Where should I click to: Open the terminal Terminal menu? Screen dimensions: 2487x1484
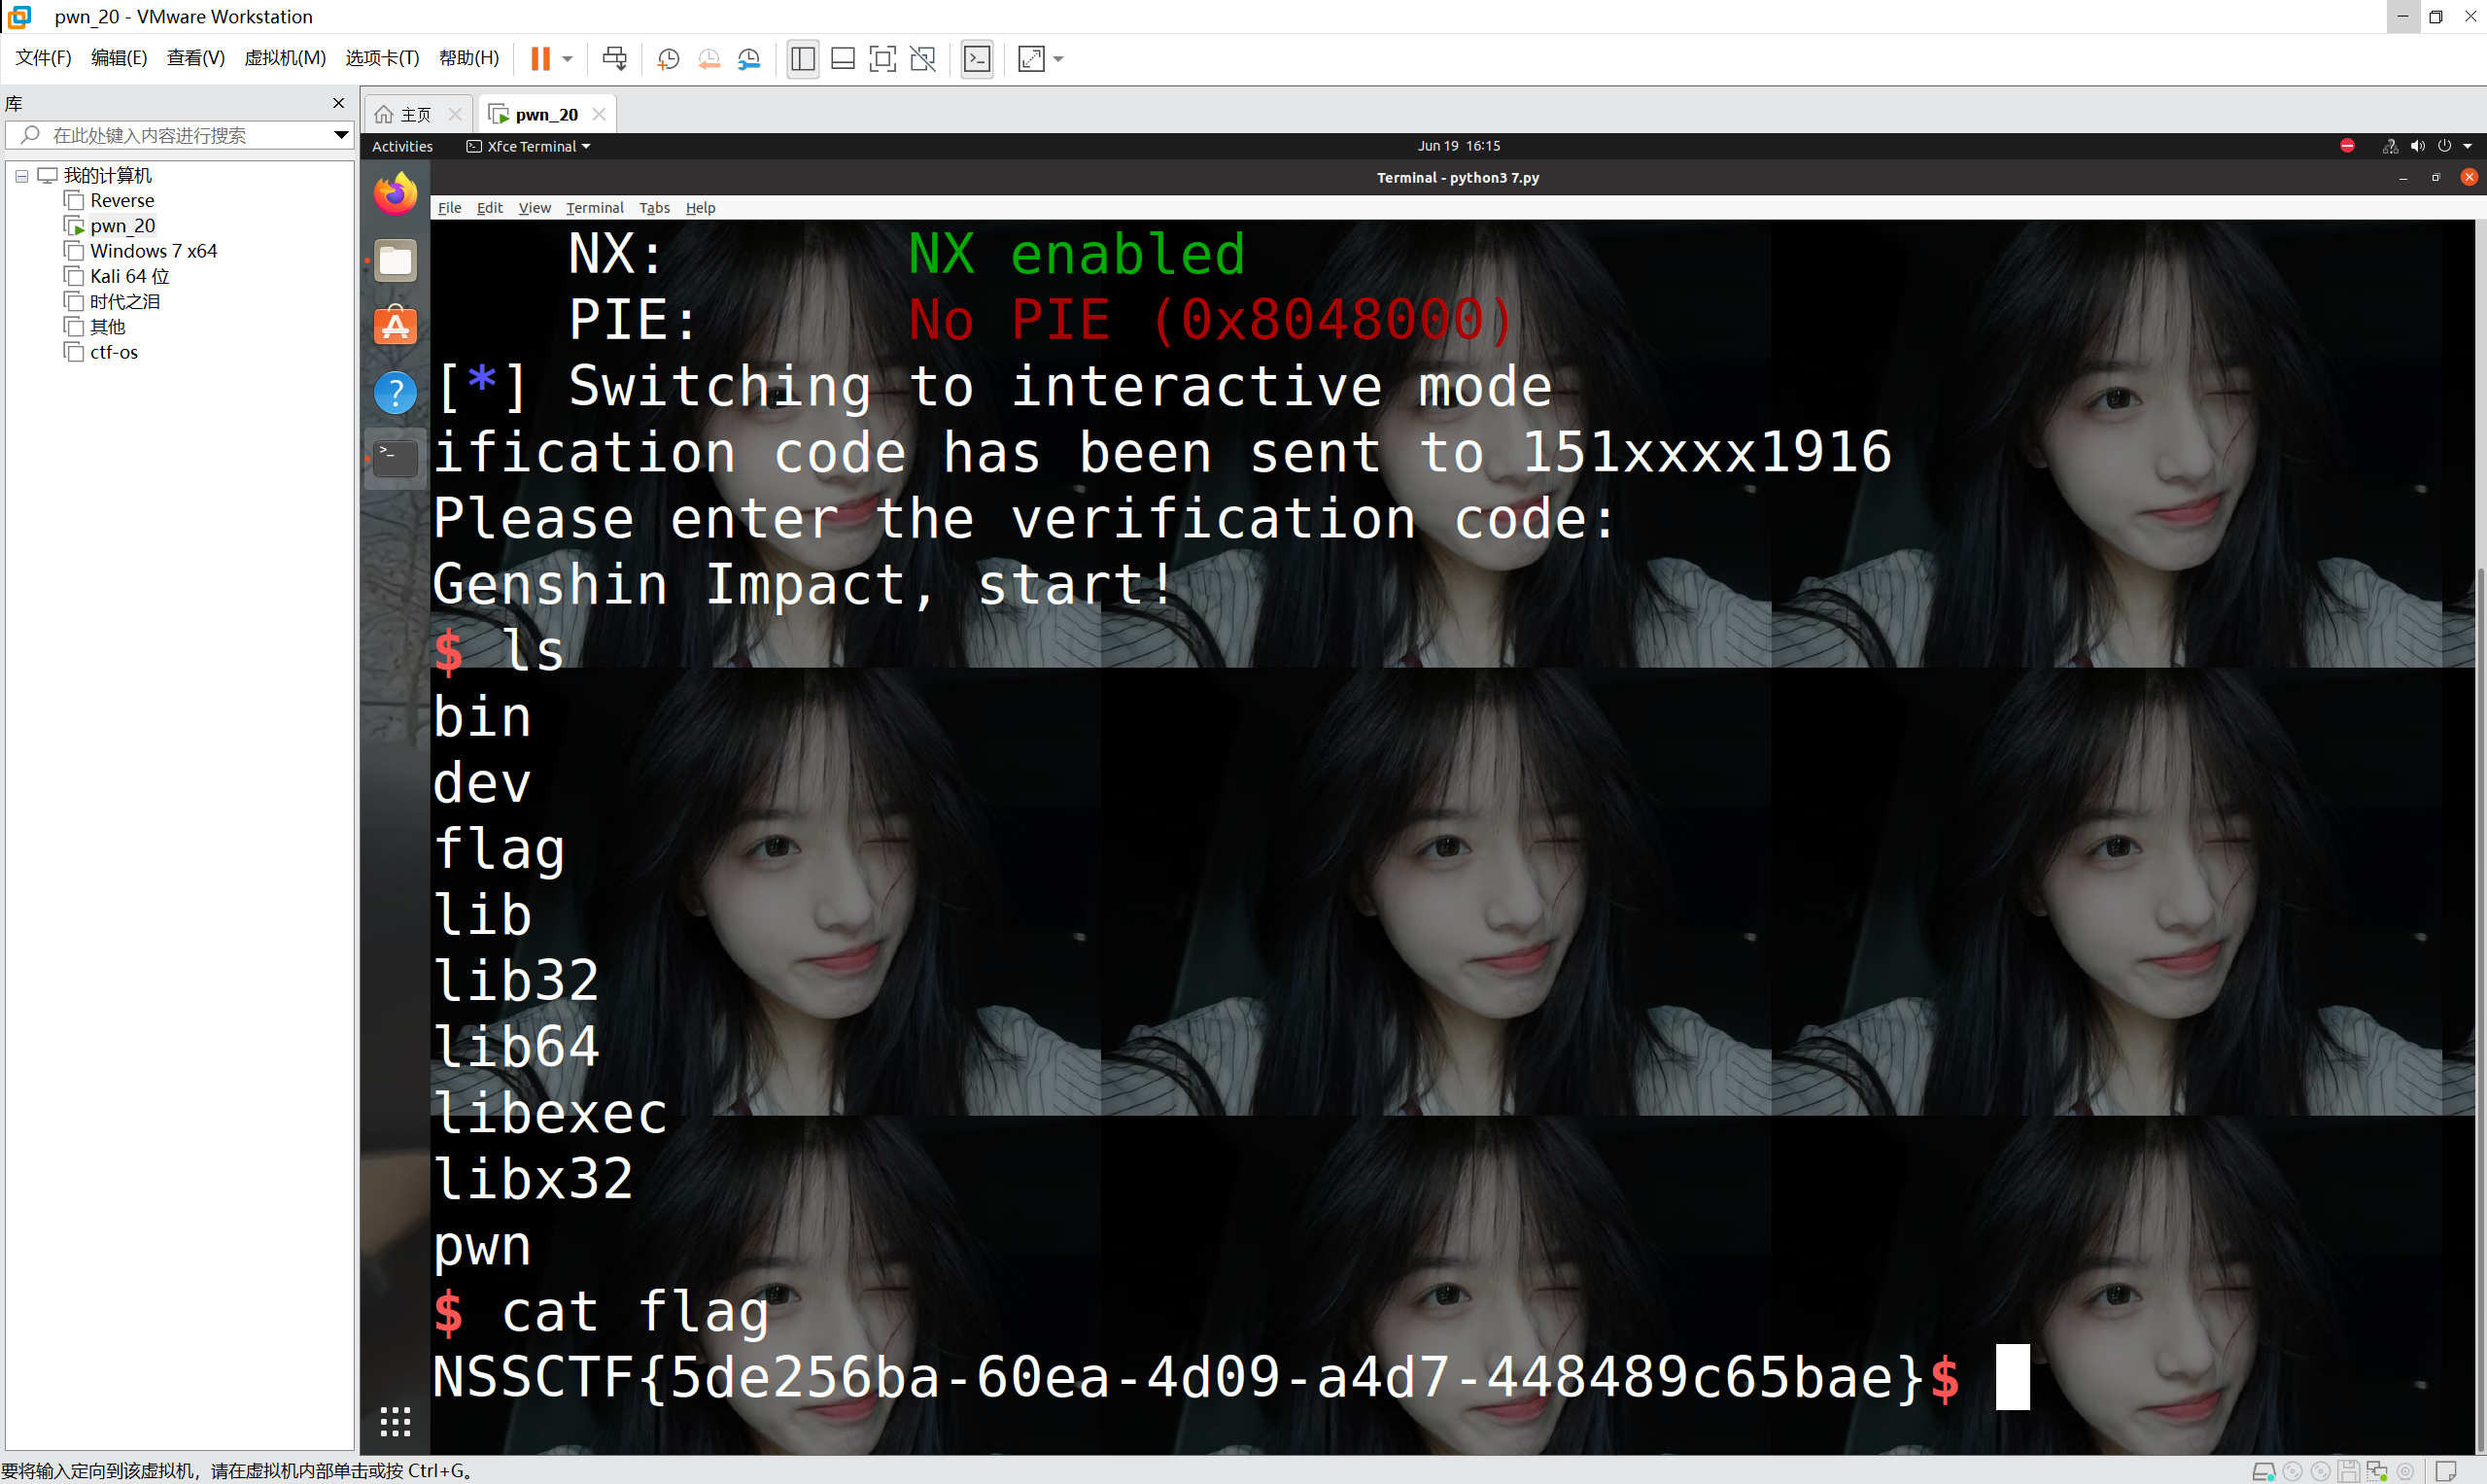tap(594, 207)
